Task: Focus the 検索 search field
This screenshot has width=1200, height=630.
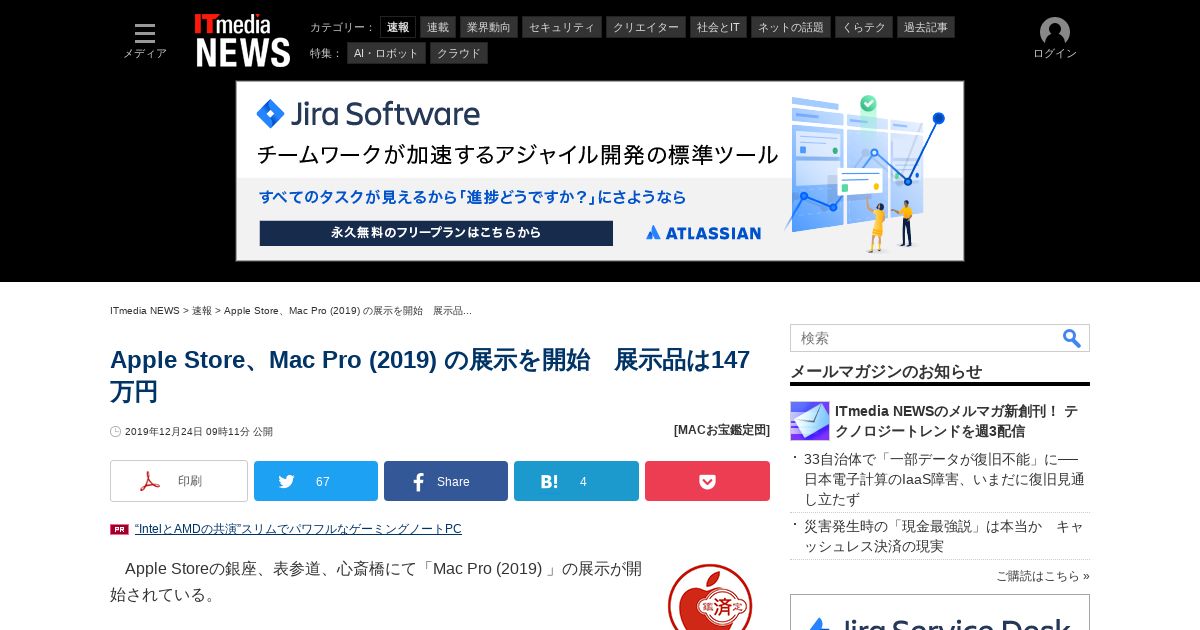Action: click(x=925, y=338)
